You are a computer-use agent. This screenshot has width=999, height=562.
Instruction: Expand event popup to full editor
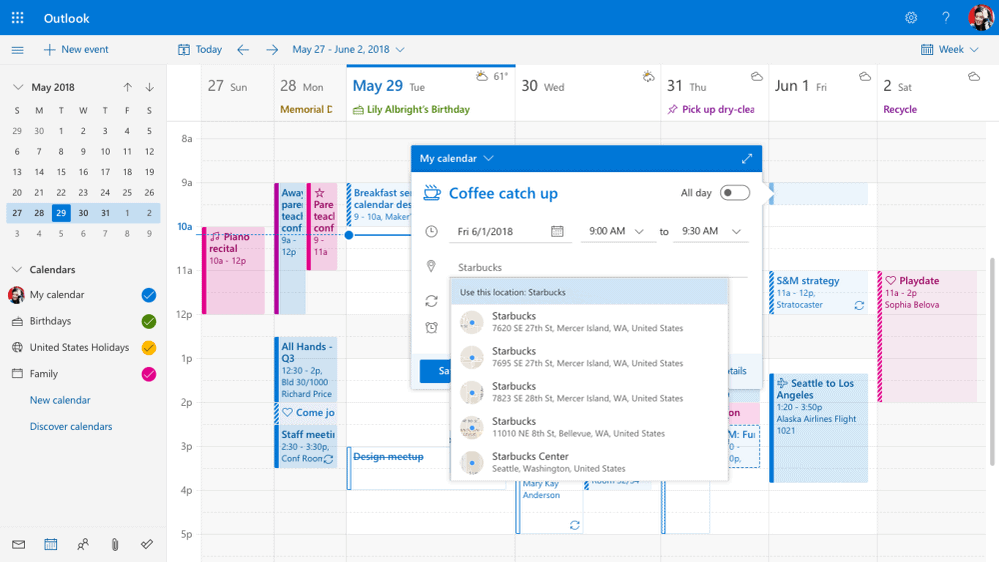tap(746, 158)
